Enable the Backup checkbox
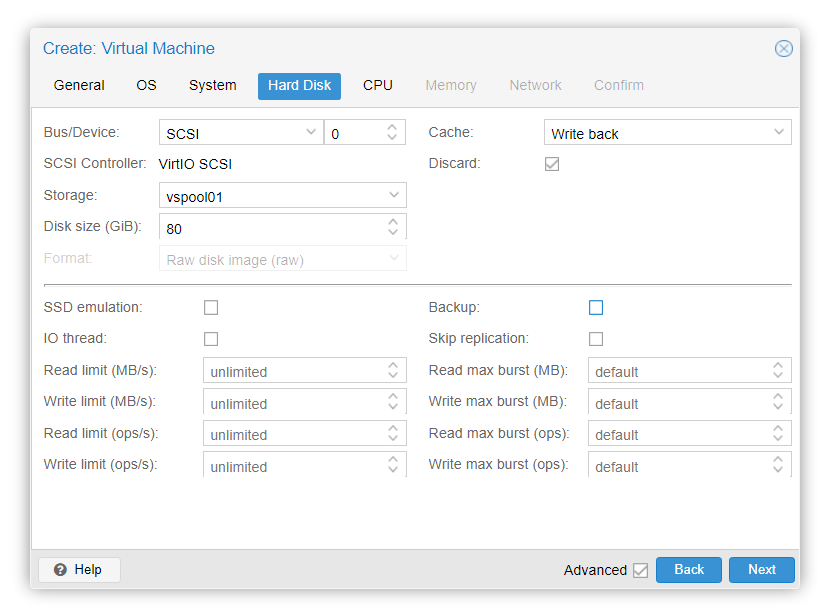 pyautogui.click(x=596, y=308)
